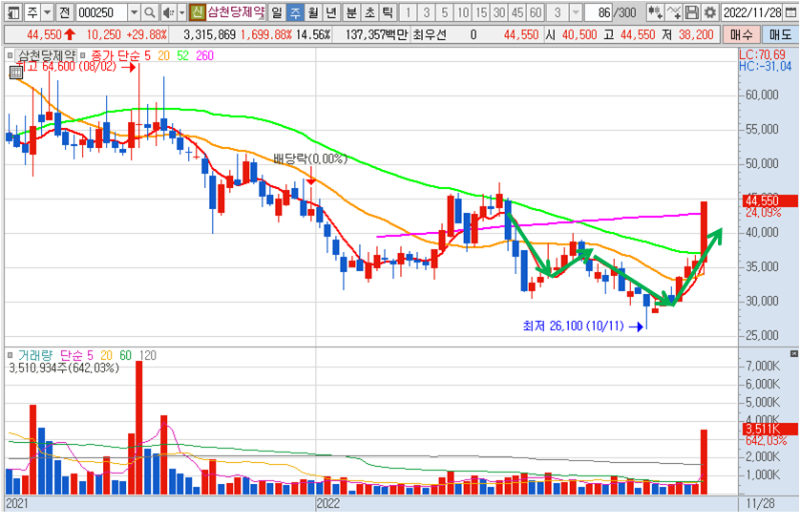
Task: Open stock search with magnifier icon
Action: pos(149,12)
